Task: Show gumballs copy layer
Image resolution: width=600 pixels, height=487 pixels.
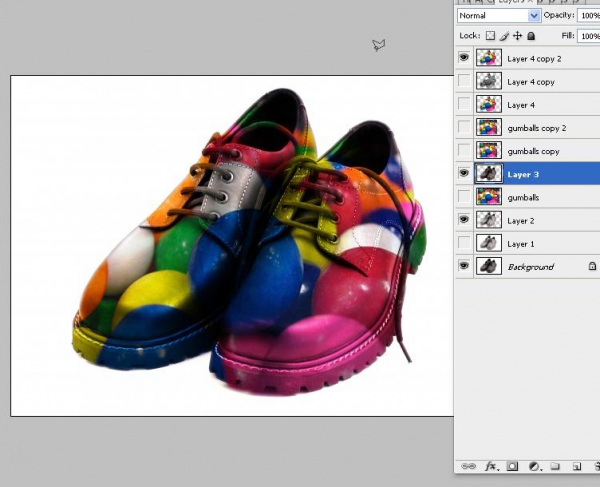Action: pos(464,150)
